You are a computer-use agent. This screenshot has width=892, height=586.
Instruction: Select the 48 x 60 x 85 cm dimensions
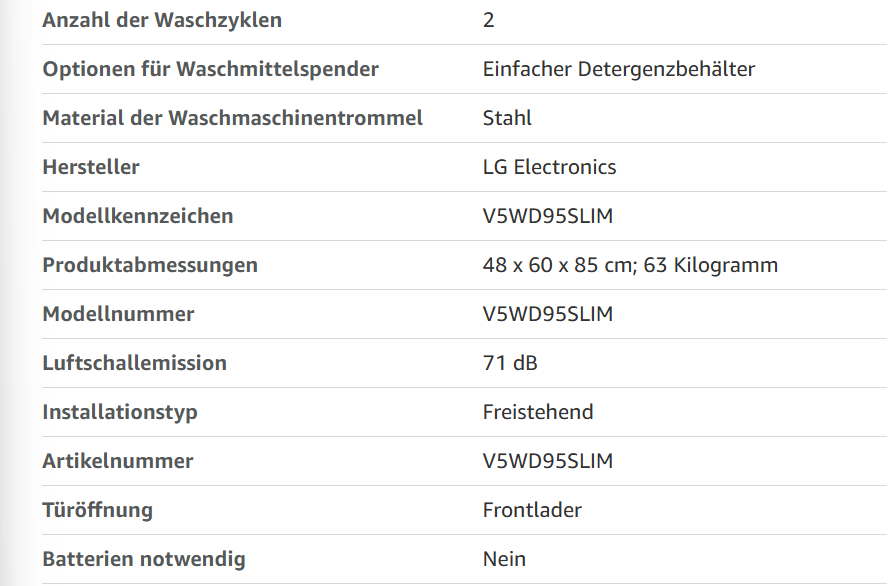[x=559, y=265]
